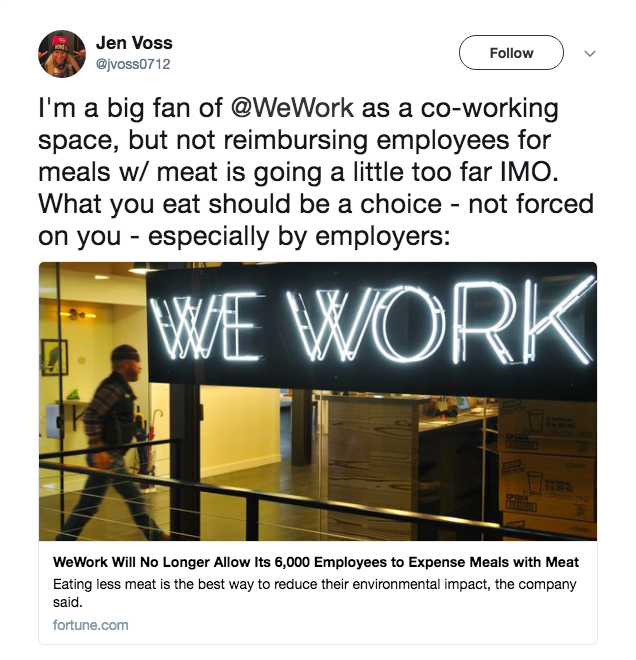Screen dimensions: 636x660
Task: Click the neon WORK letters in the photo
Action: (x=441, y=322)
